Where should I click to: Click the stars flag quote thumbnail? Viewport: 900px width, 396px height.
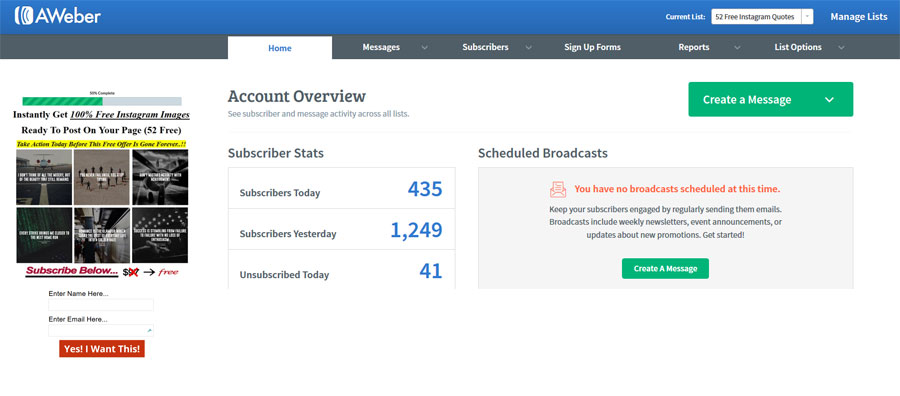point(160,235)
